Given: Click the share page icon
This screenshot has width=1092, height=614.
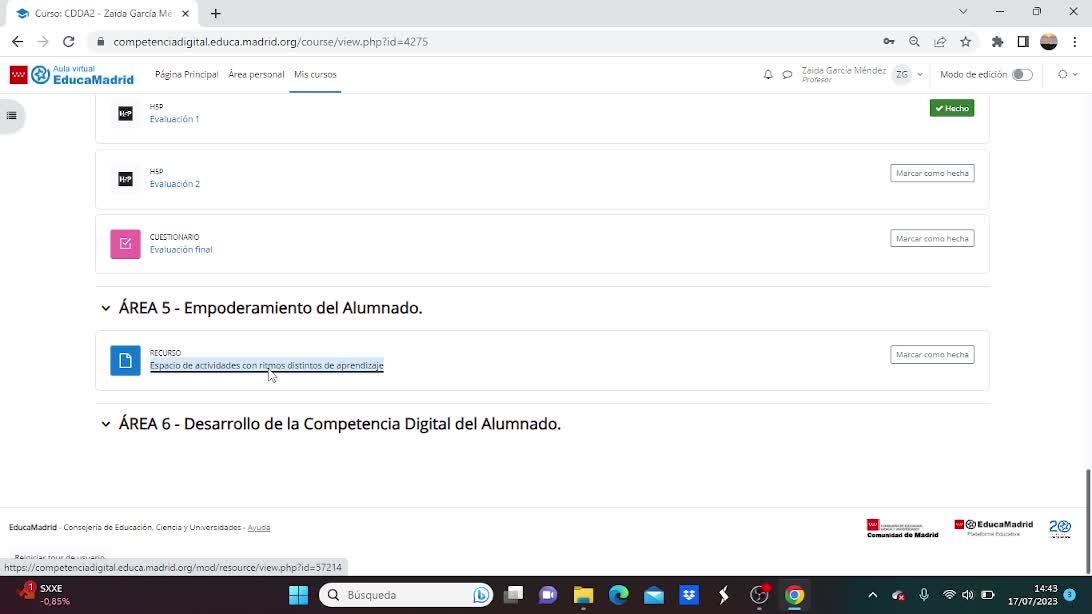Looking at the screenshot, I should pos(940,42).
